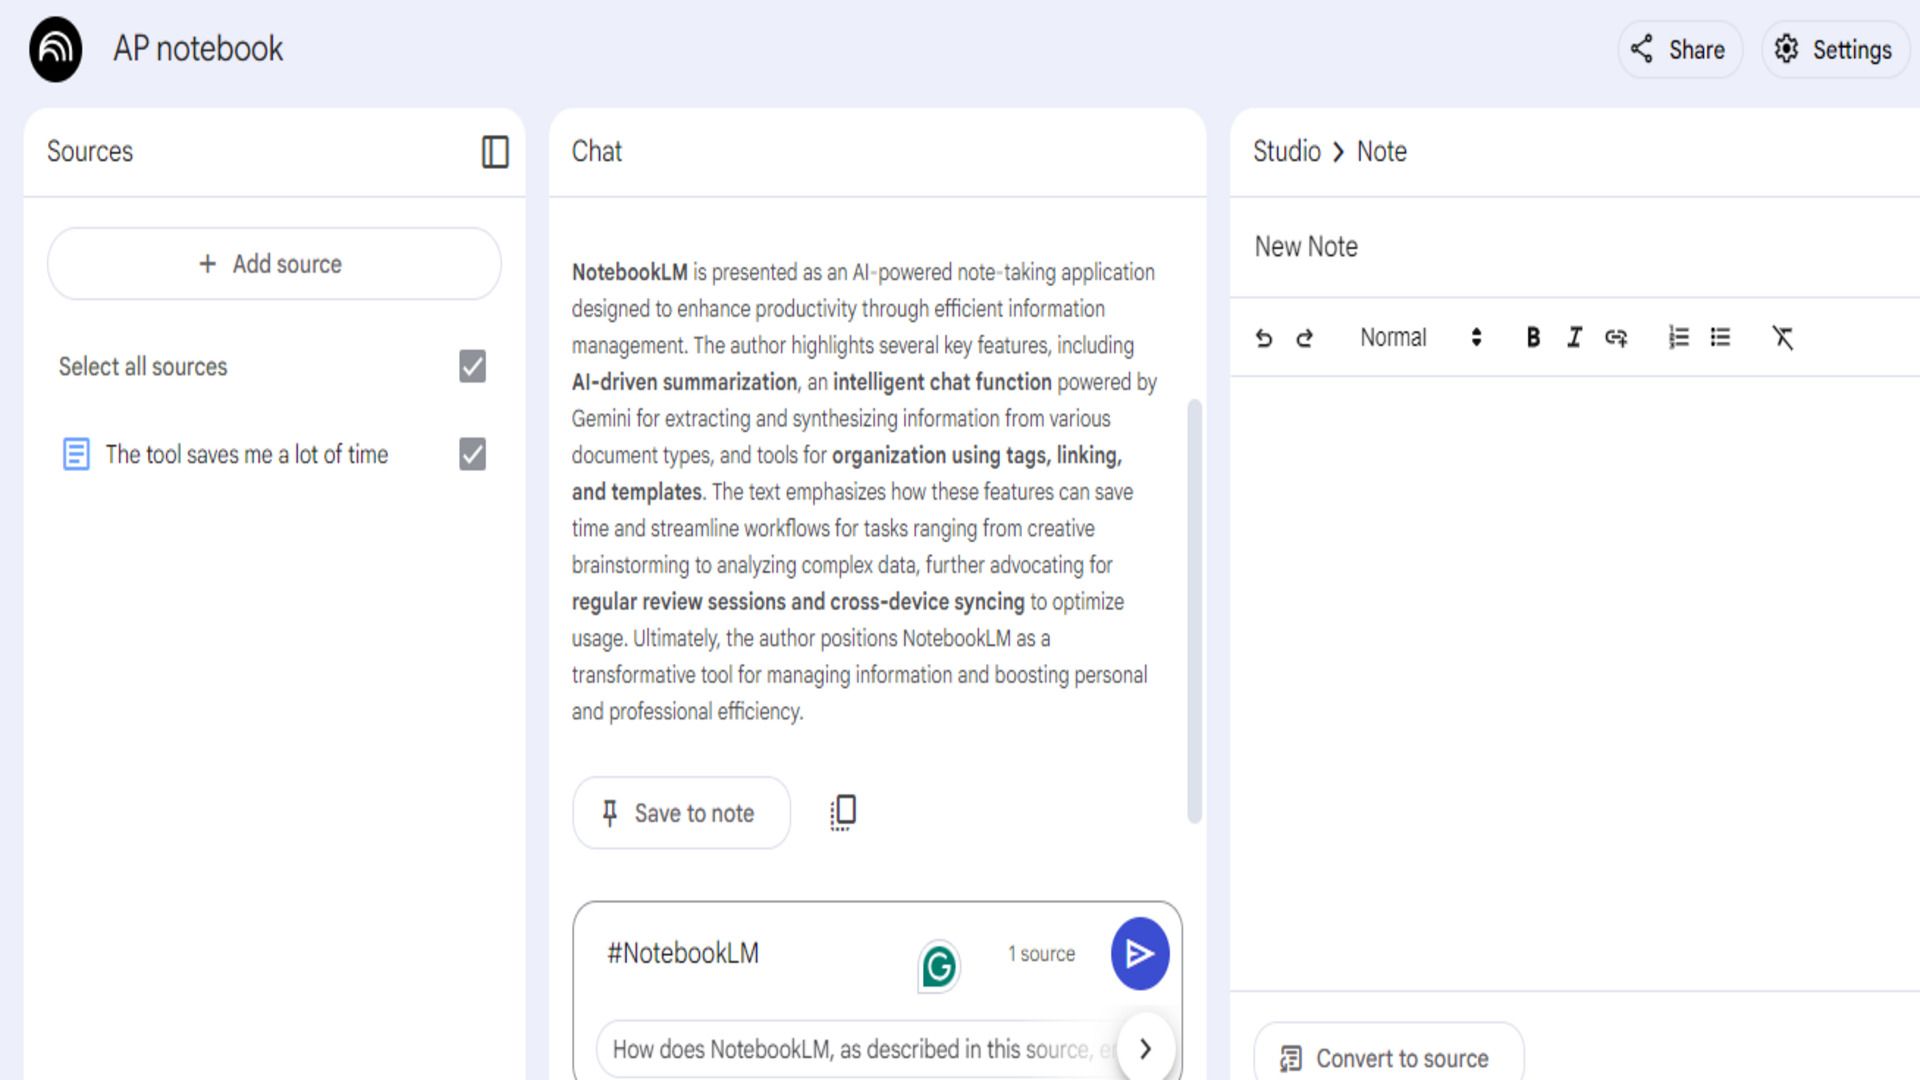Copy the chat response
Screen dimensions: 1920x1080
(843, 813)
